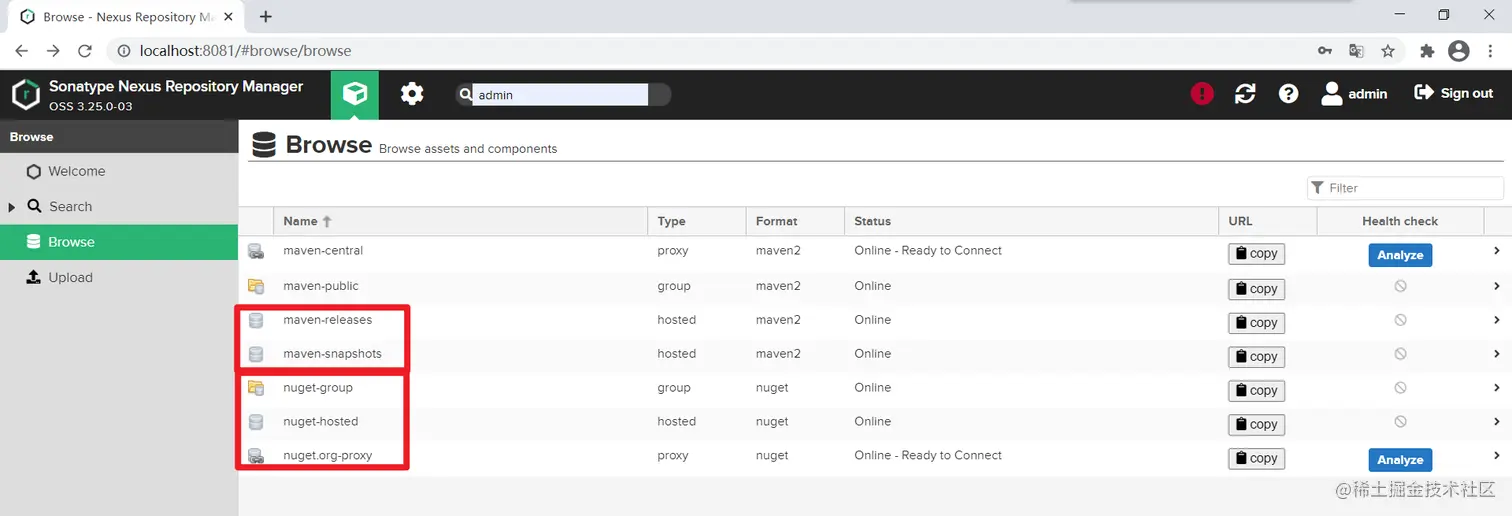
Task: Click the maven-releases hosted database icon
Action: pyautogui.click(x=256, y=320)
